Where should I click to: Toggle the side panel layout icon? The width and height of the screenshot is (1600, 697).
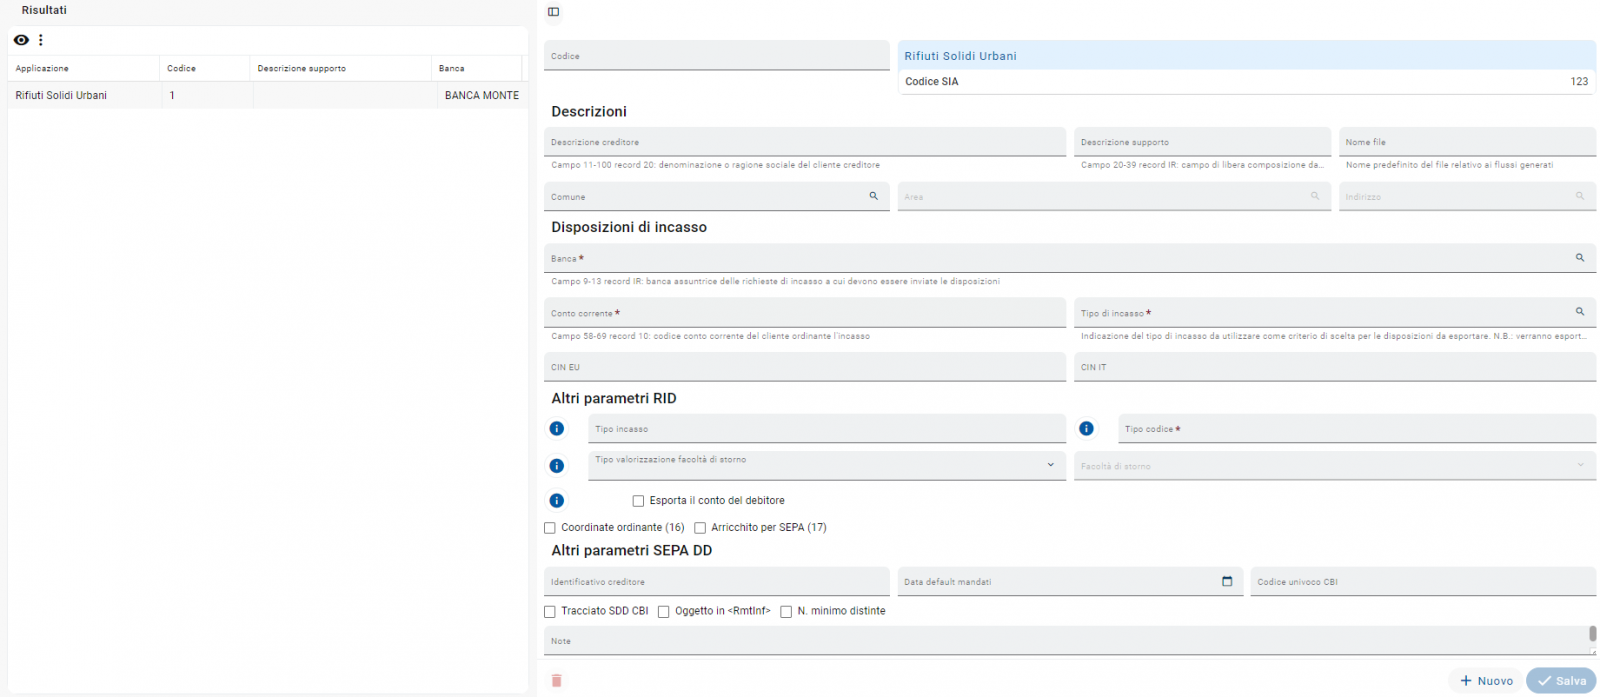point(553,12)
